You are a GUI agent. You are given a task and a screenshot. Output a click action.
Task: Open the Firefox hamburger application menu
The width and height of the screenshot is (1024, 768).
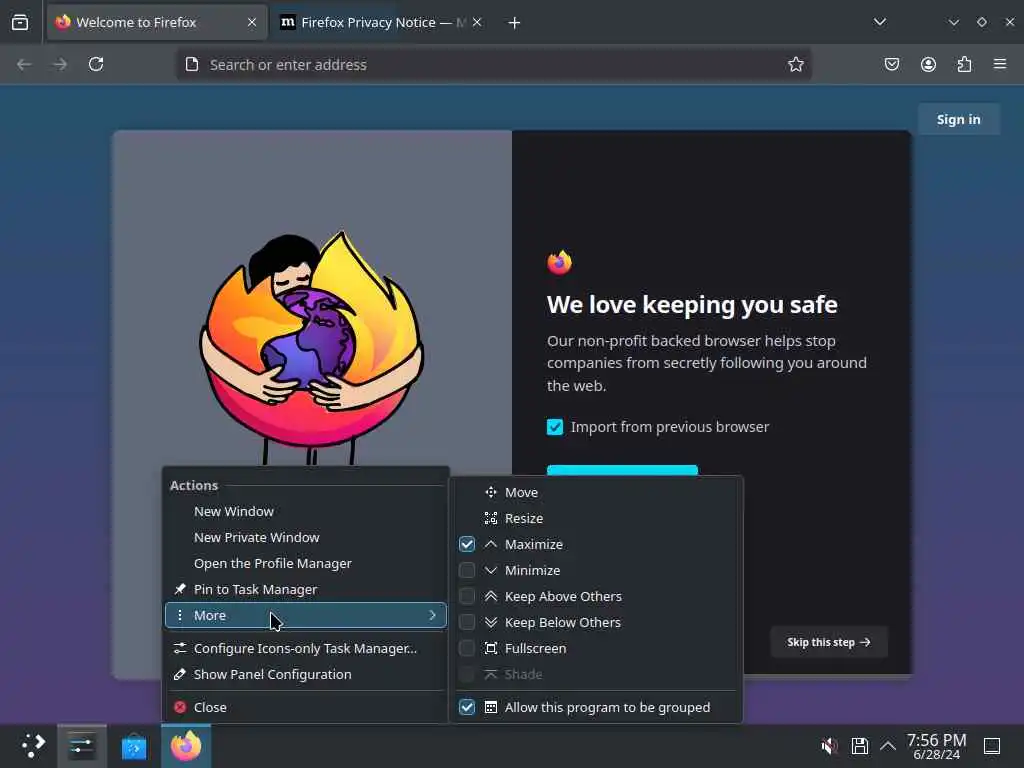click(x=1000, y=64)
